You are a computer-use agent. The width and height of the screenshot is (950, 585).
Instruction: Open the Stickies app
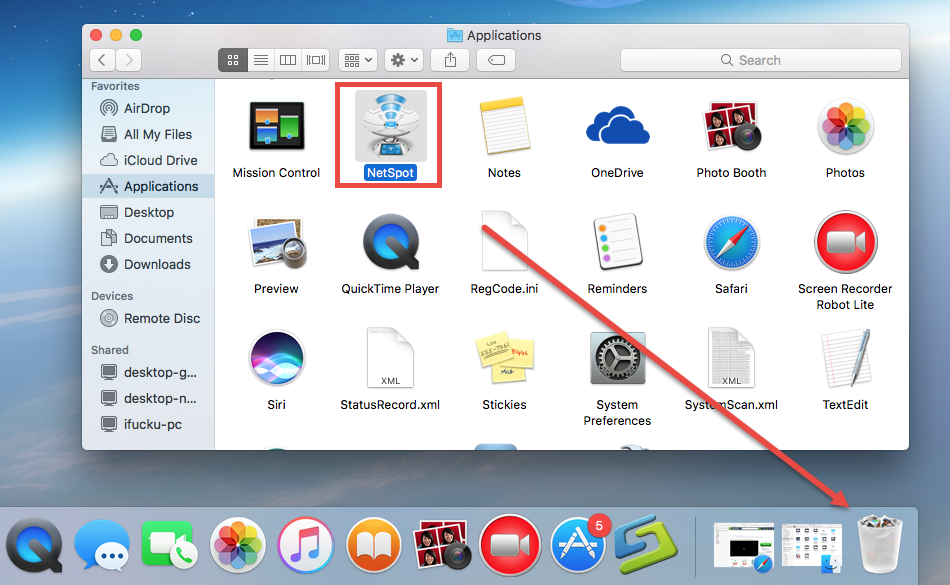pyautogui.click(x=504, y=358)
